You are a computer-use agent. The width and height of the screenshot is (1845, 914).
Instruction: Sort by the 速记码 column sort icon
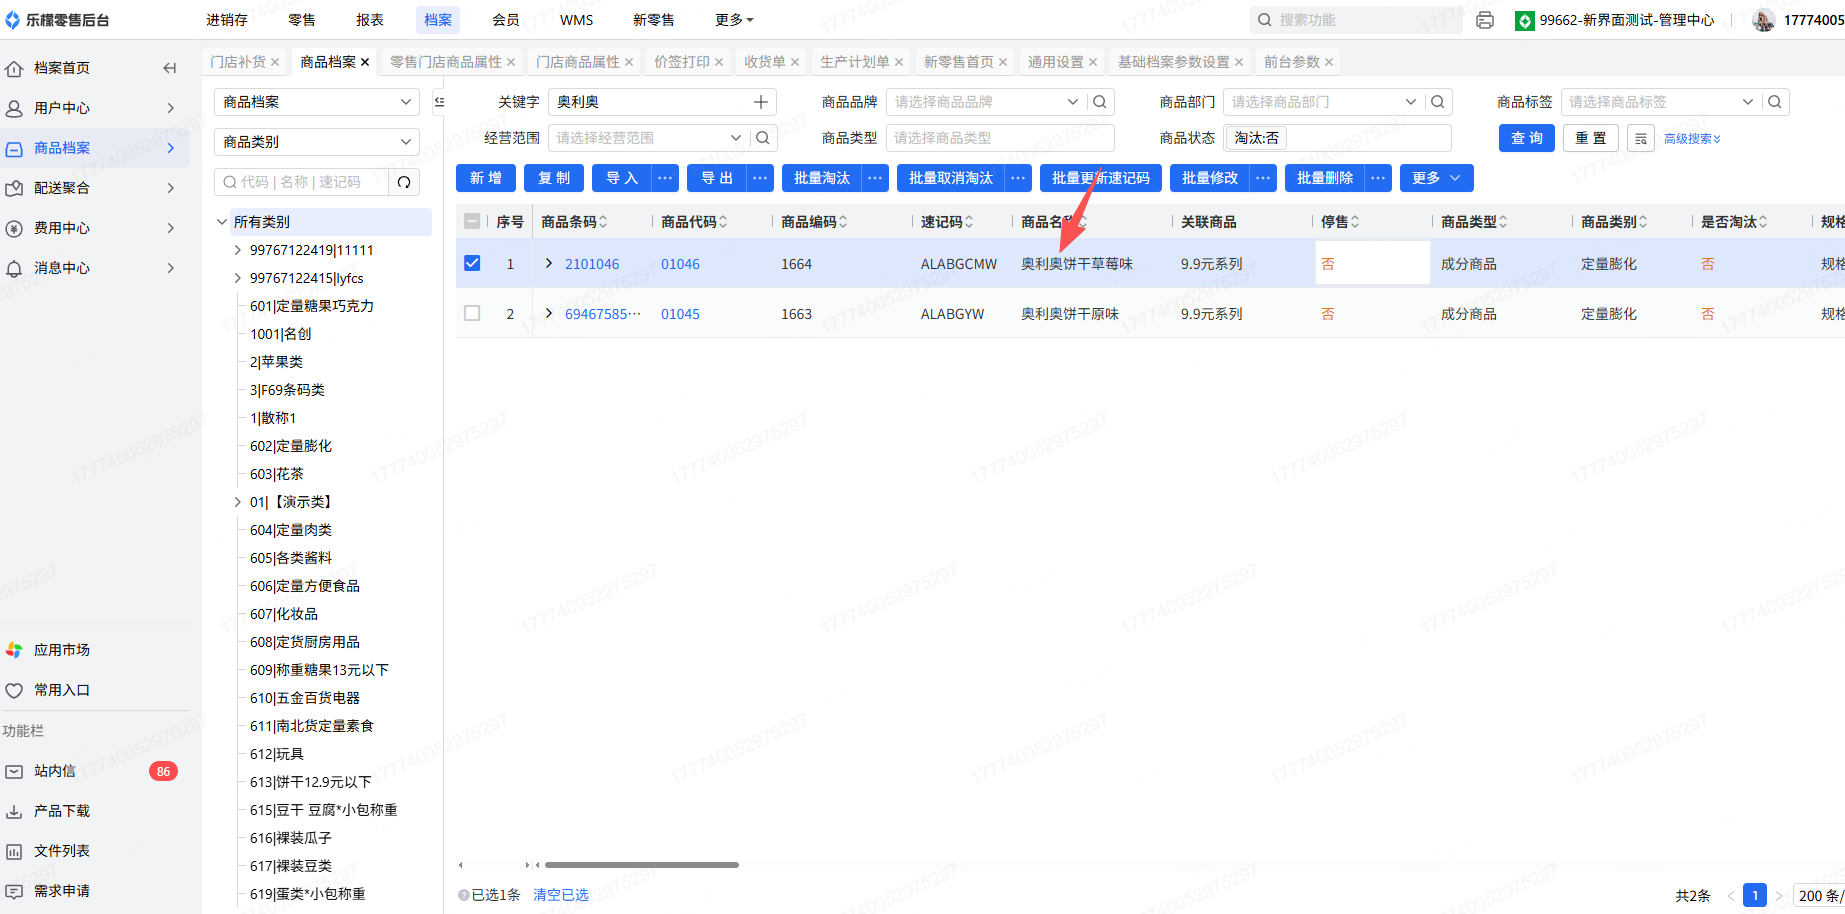(969, 222)
